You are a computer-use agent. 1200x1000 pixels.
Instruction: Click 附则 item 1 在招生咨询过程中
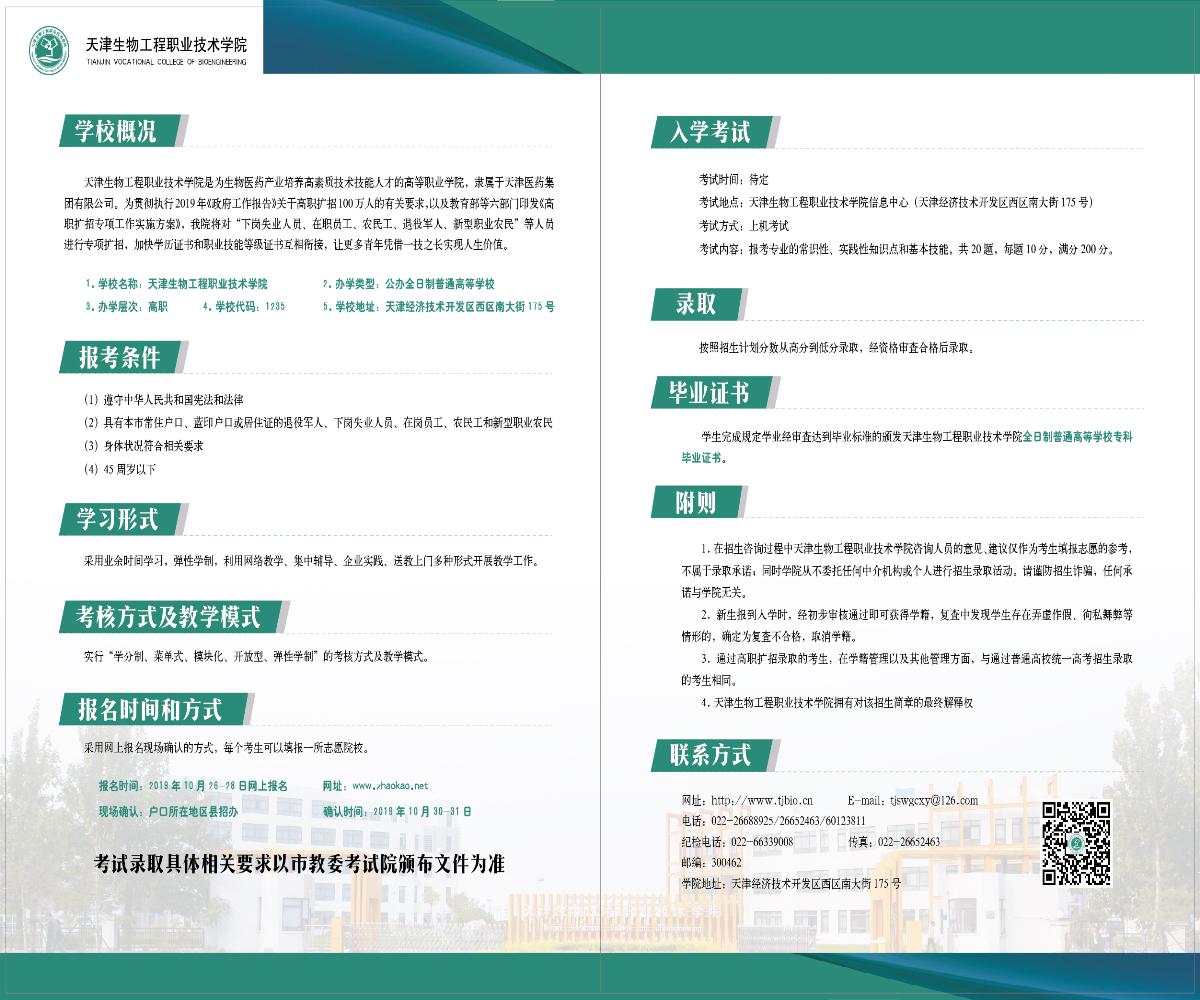click(906, 571)
